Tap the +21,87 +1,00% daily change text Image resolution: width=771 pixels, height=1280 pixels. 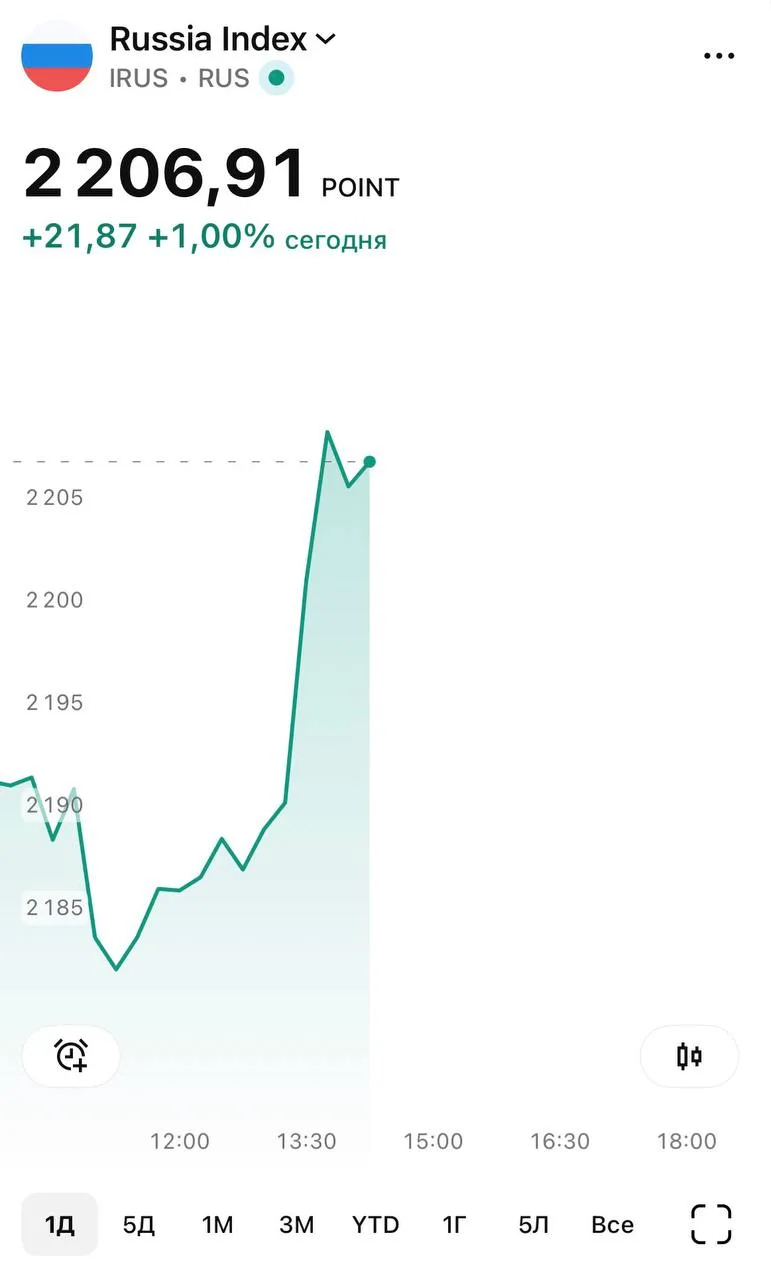(148, 237)
